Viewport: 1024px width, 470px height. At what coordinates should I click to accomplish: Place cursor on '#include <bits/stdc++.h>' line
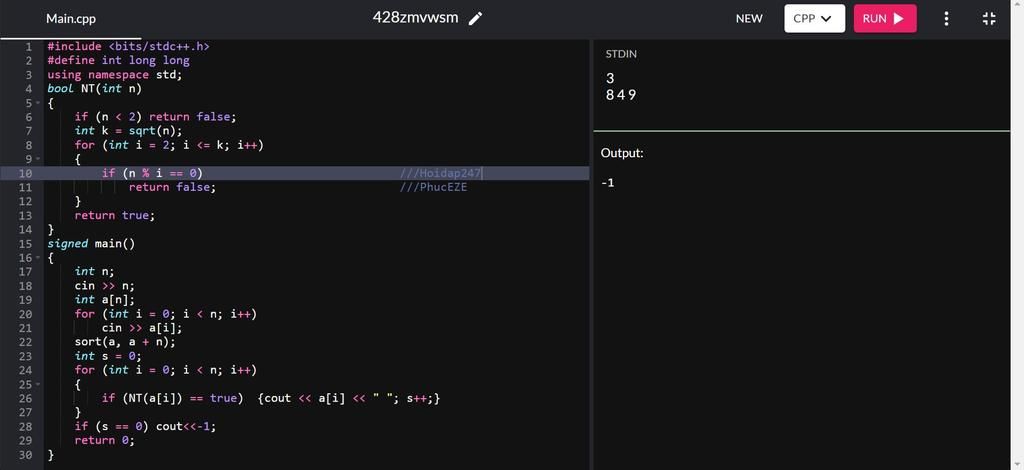128,46
